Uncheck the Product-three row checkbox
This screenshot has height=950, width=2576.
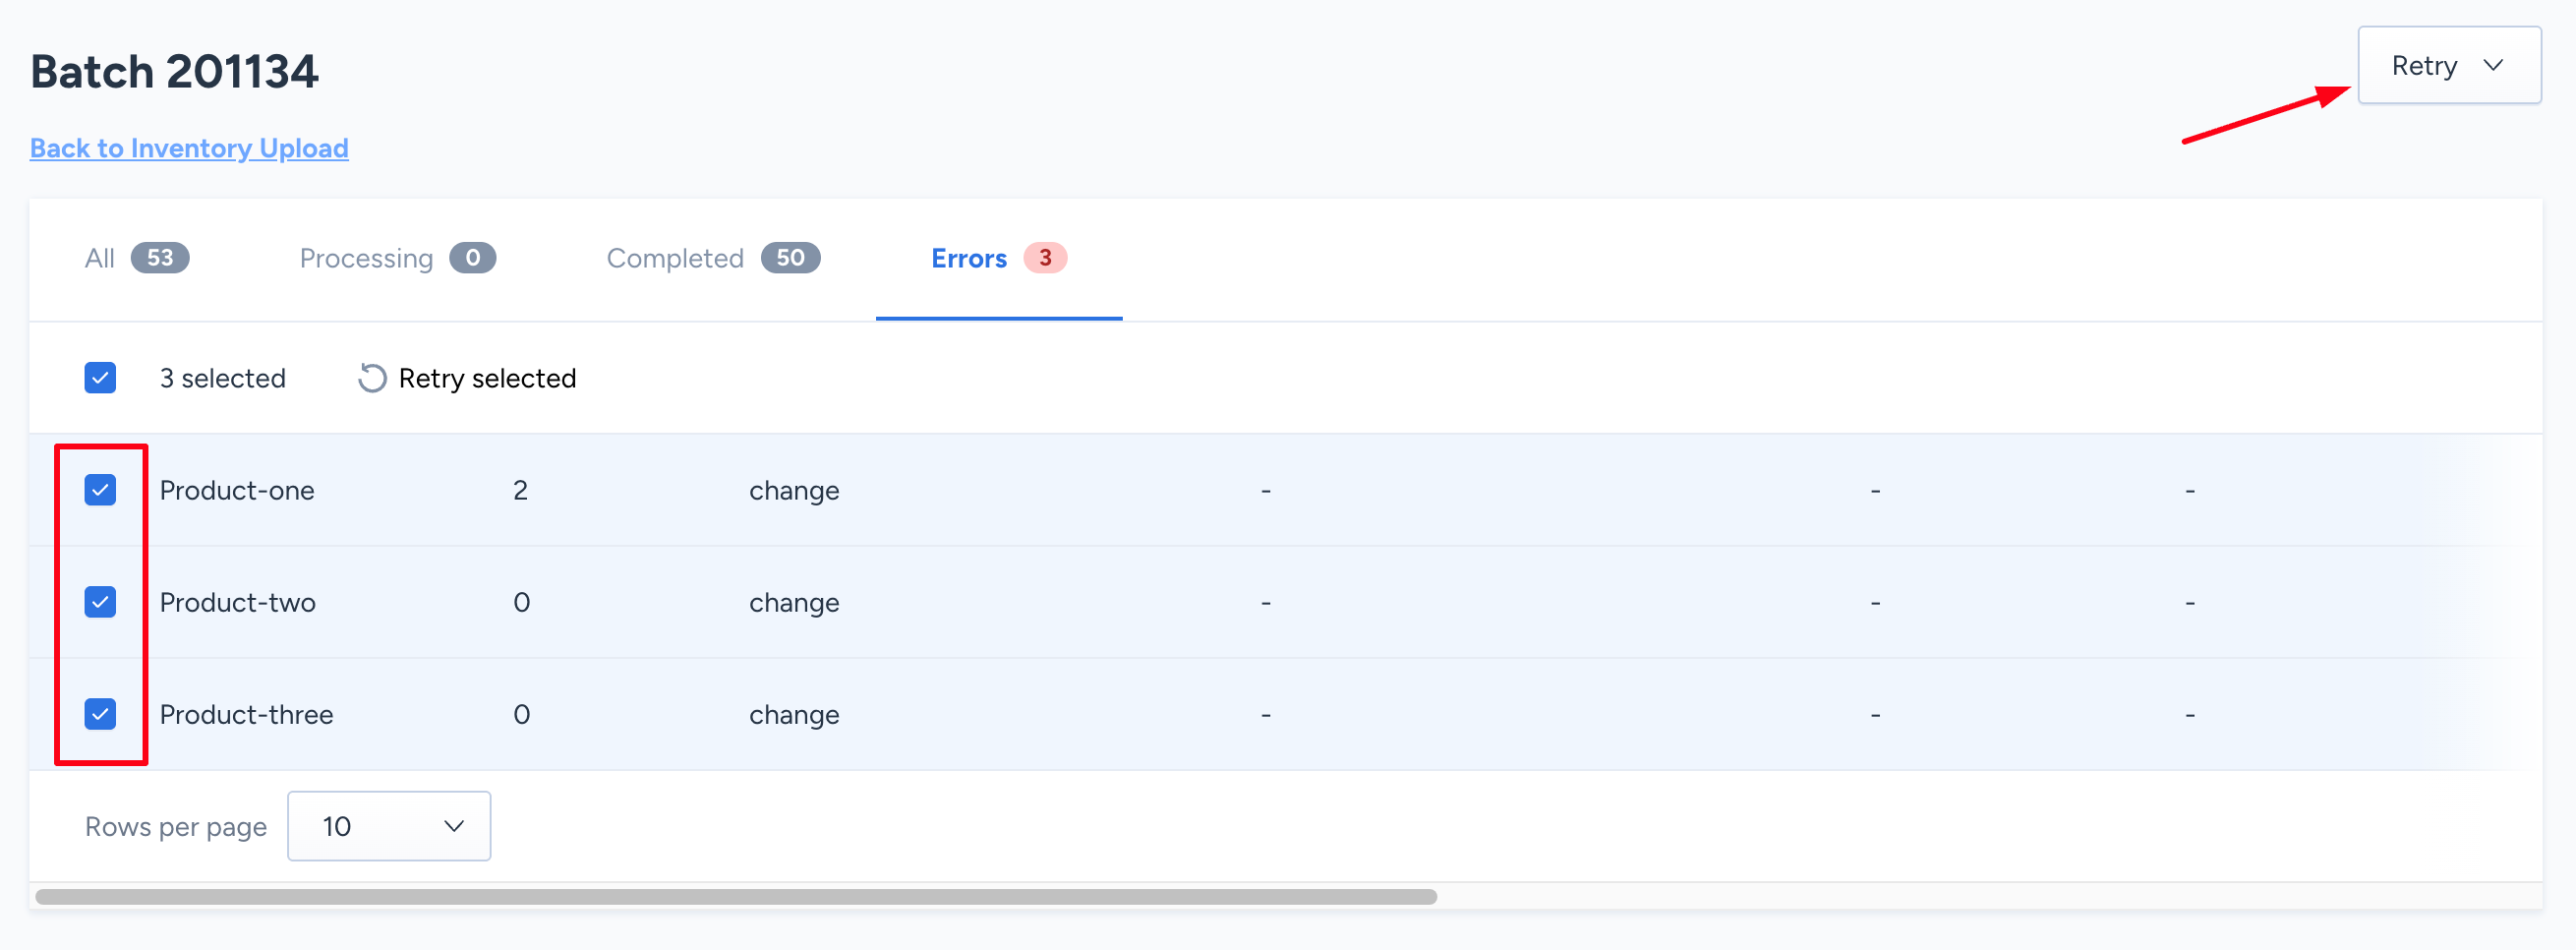(x=100, y=714)
